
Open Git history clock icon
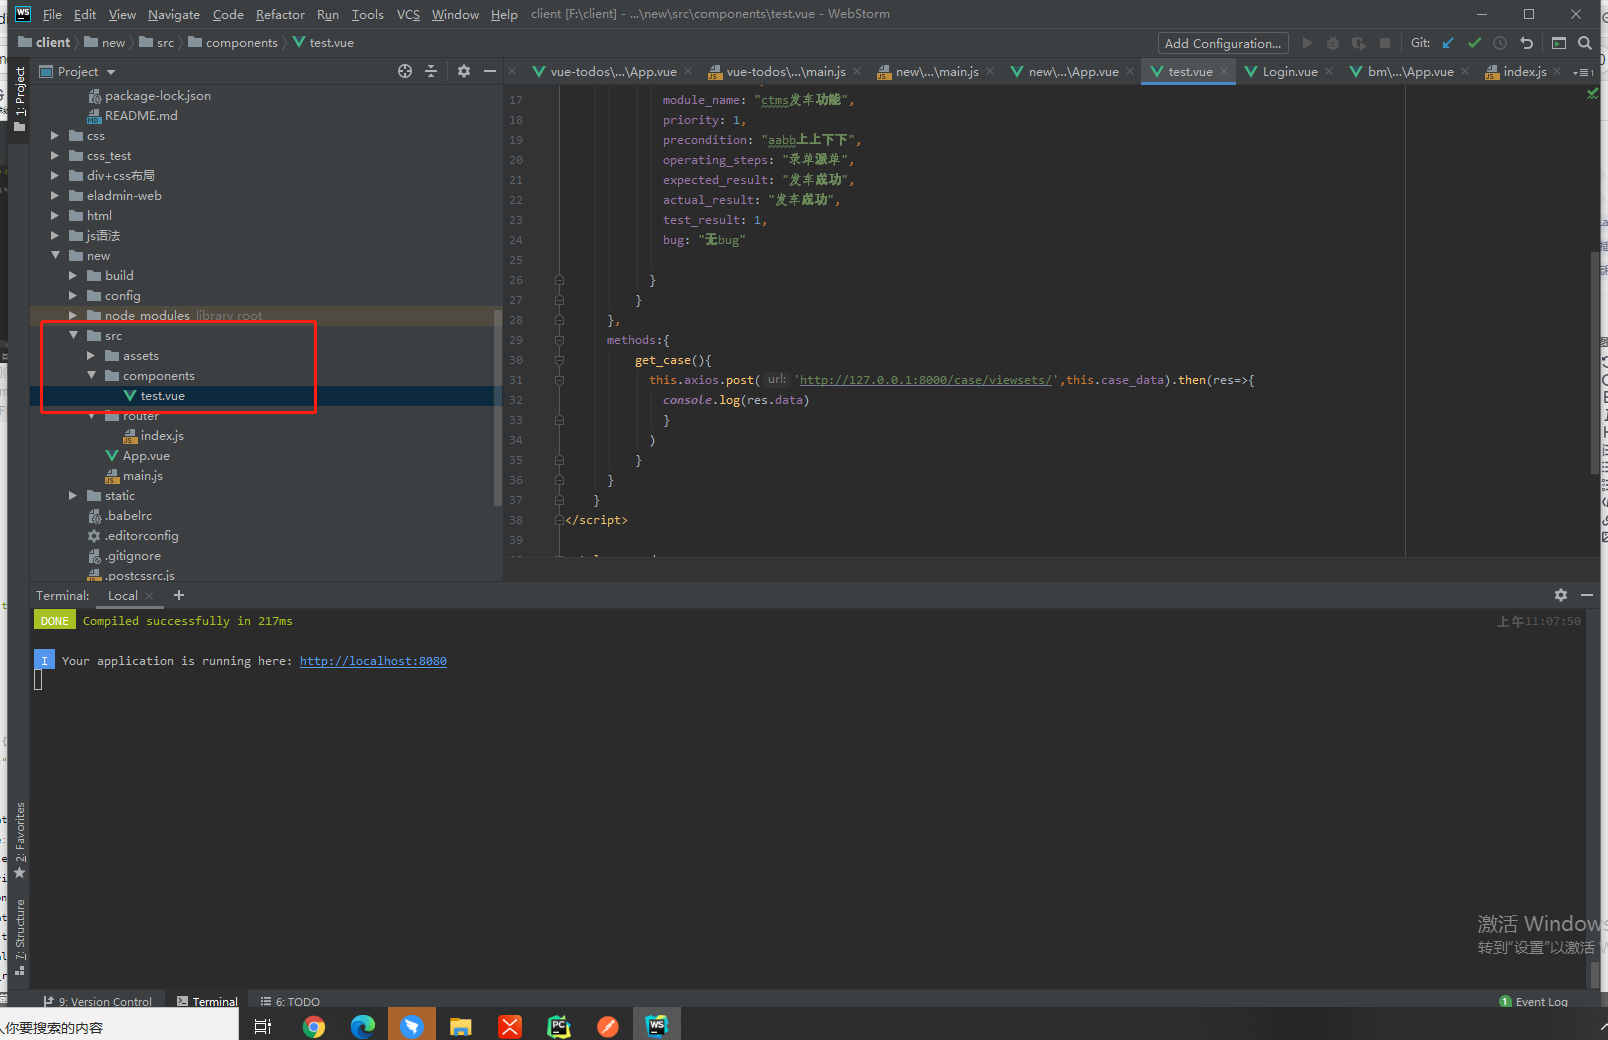1500,43
